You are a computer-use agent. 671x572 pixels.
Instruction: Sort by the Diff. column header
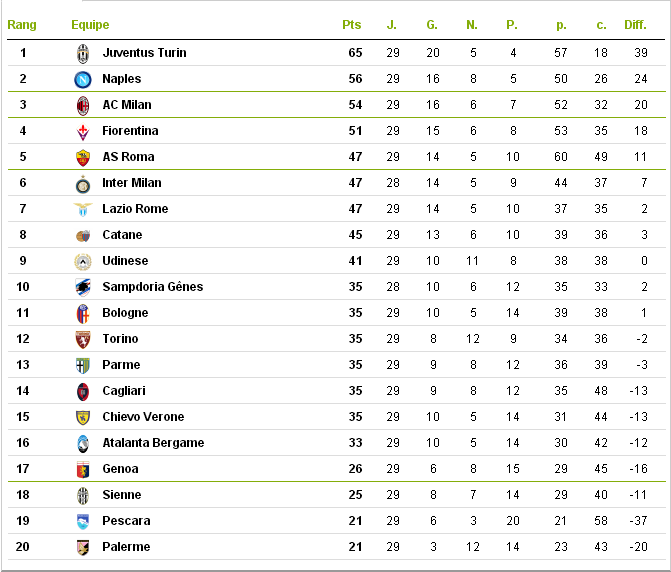[635, 25]
